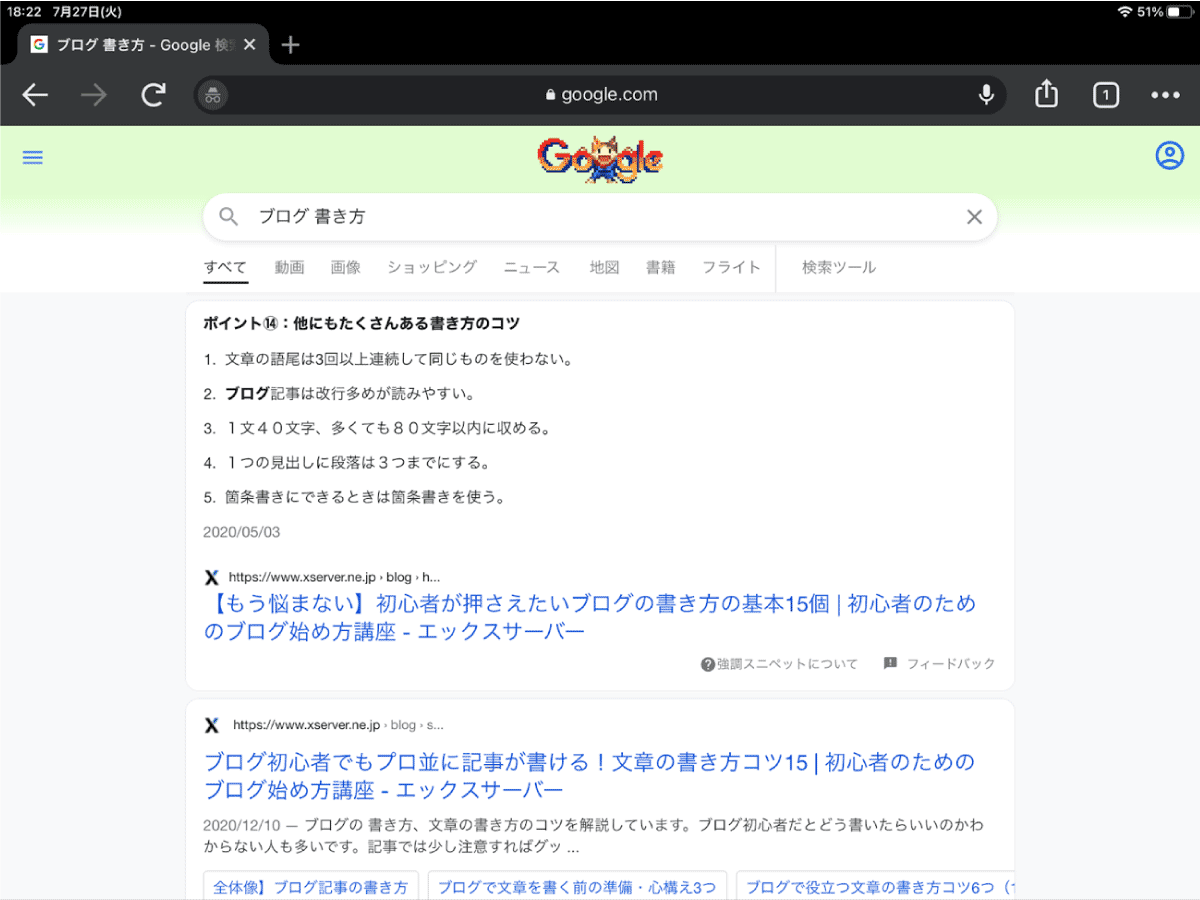Image resolution: width=1200 pixels, height=900 pixels.
Task: Switch to the 書籍 tab
Action: (x=660, y=267)
